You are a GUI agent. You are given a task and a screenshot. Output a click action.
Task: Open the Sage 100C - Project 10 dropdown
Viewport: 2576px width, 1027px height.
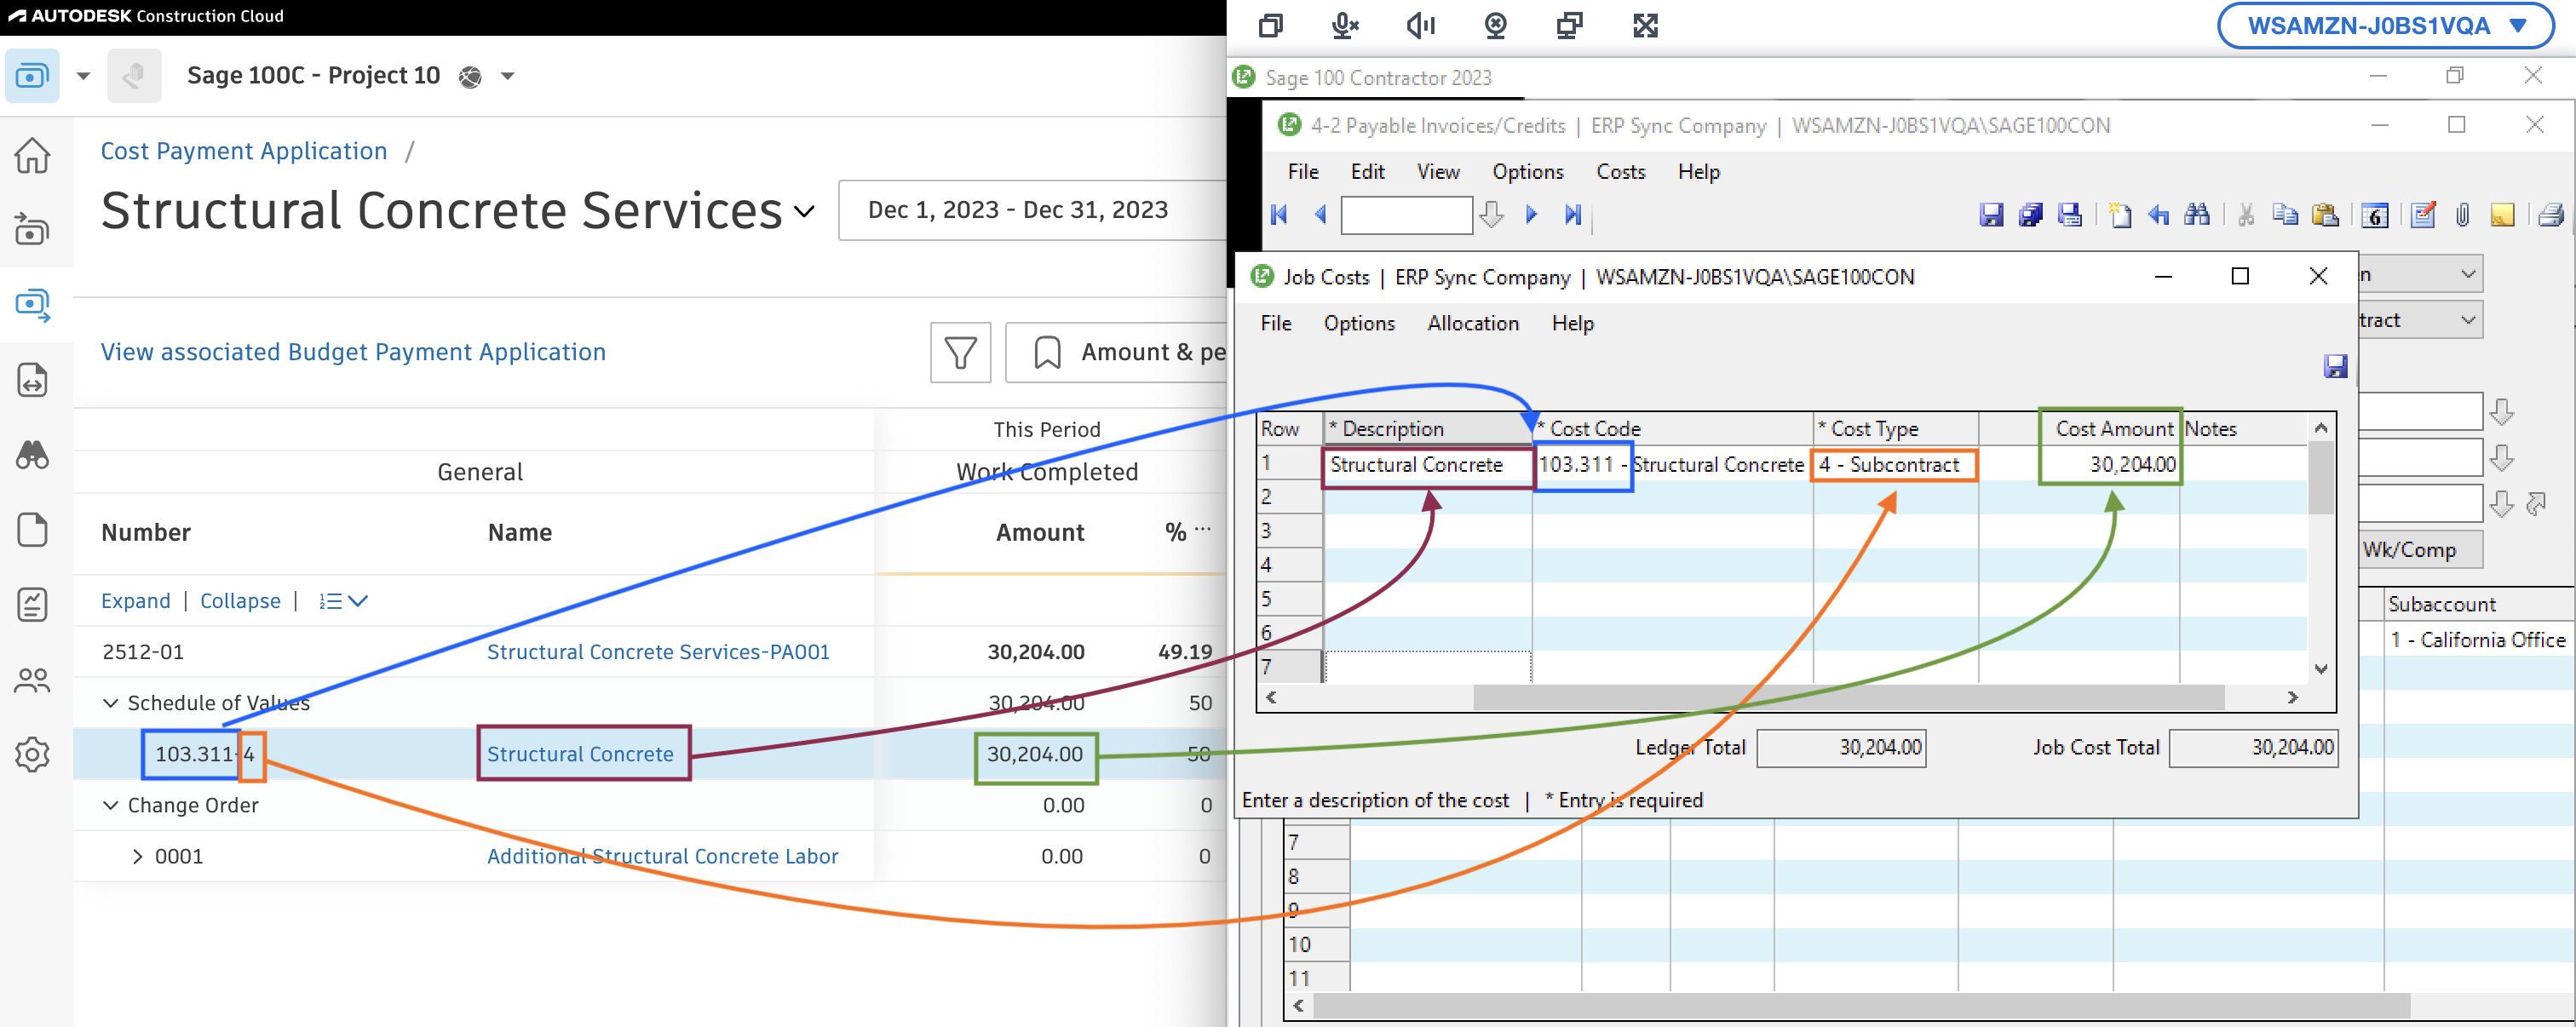point(508,76)
